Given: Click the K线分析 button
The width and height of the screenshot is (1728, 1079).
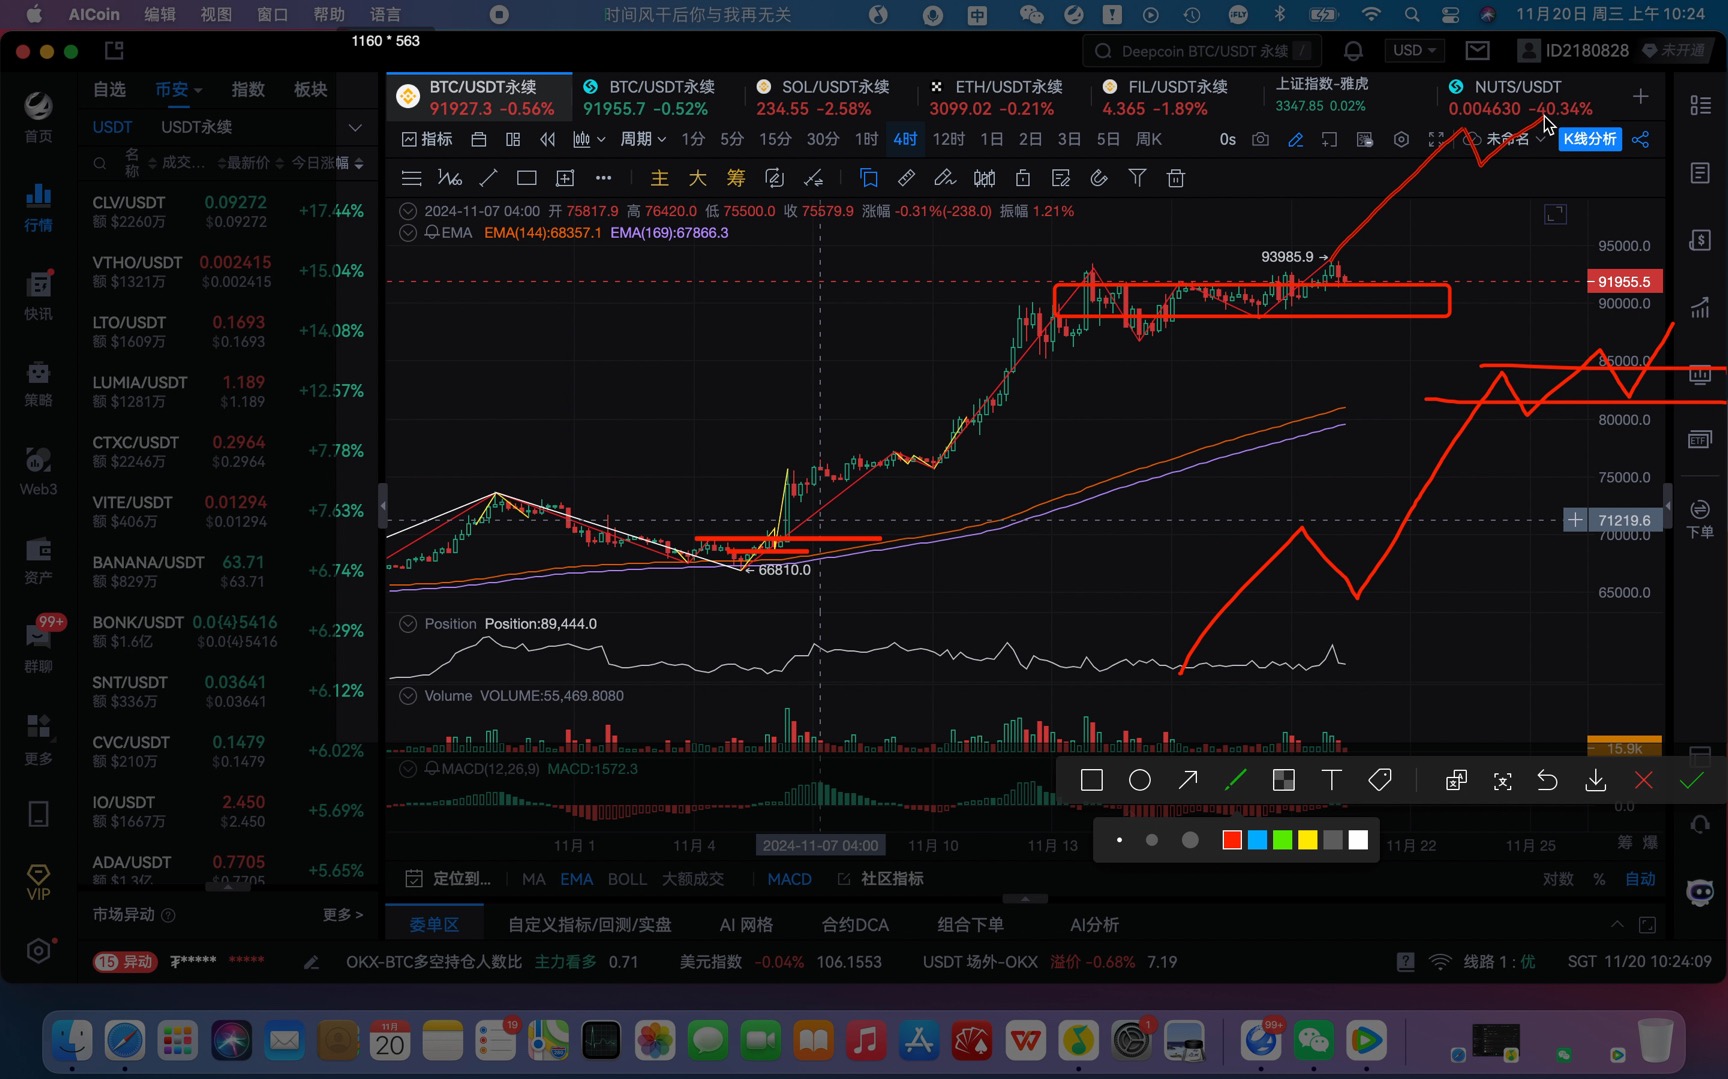Looking at the screenshot, I should [1590, 139].
